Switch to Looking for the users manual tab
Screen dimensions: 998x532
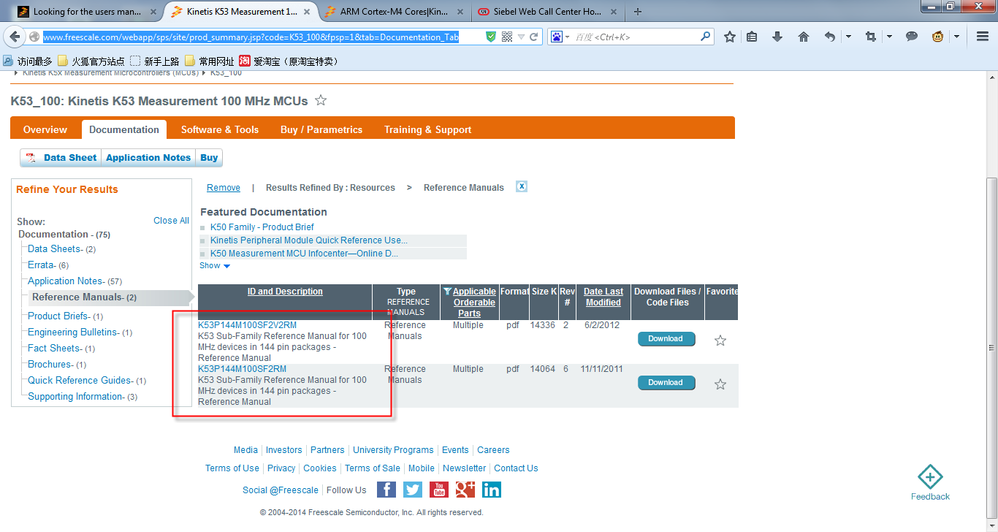coord(87,11)
